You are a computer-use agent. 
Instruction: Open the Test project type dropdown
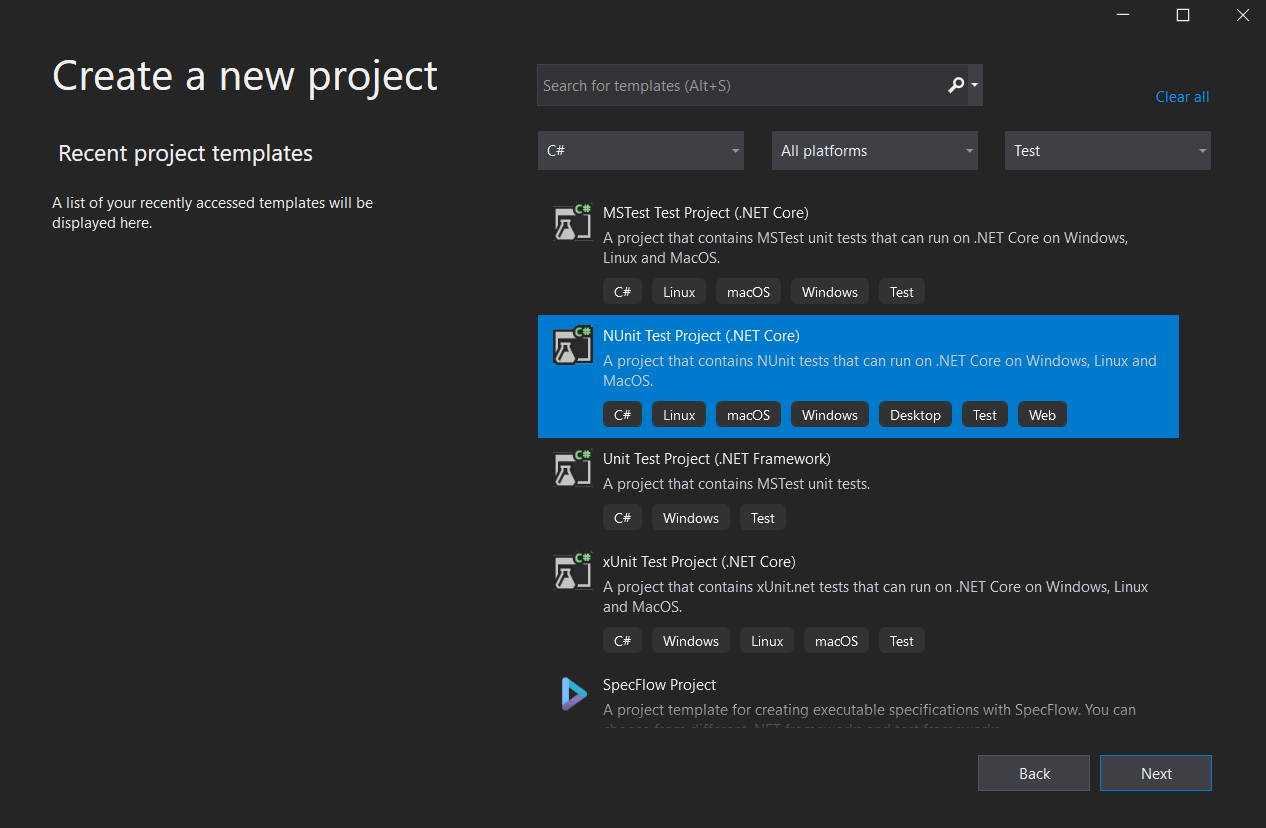pos(1107,150)
